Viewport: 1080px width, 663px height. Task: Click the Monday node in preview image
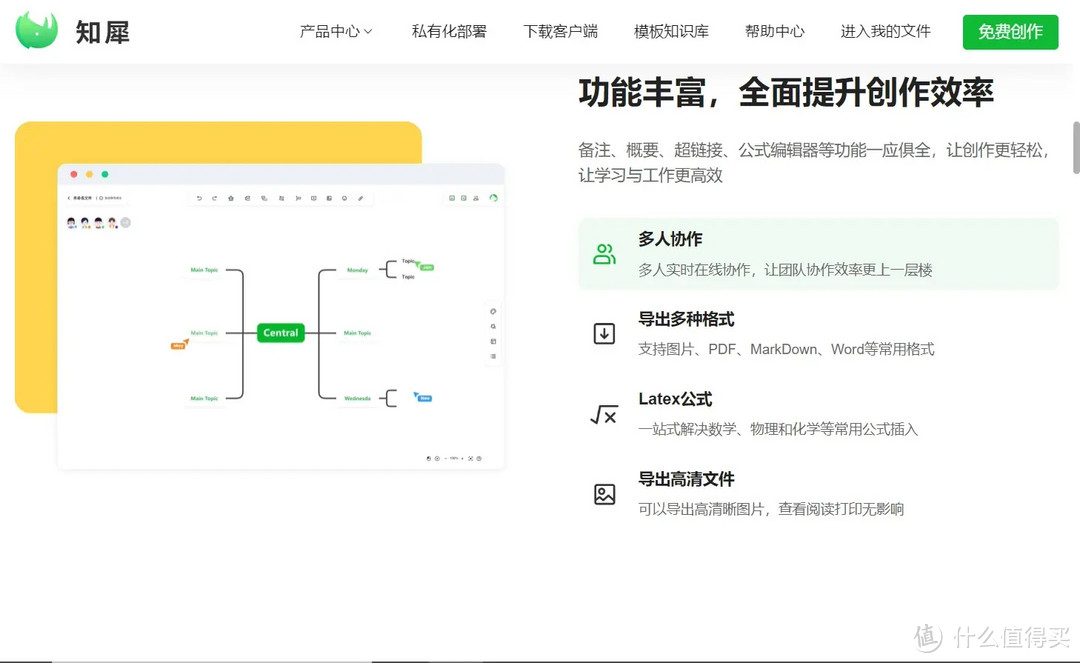pyautogui.click(x=357, y=270)
